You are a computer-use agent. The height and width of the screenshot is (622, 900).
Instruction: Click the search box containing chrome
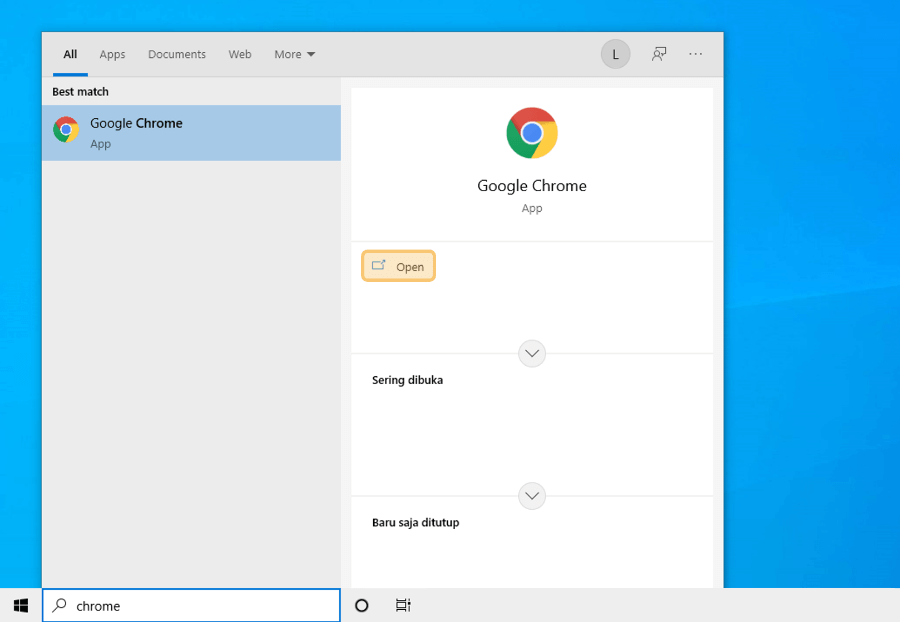191,605
